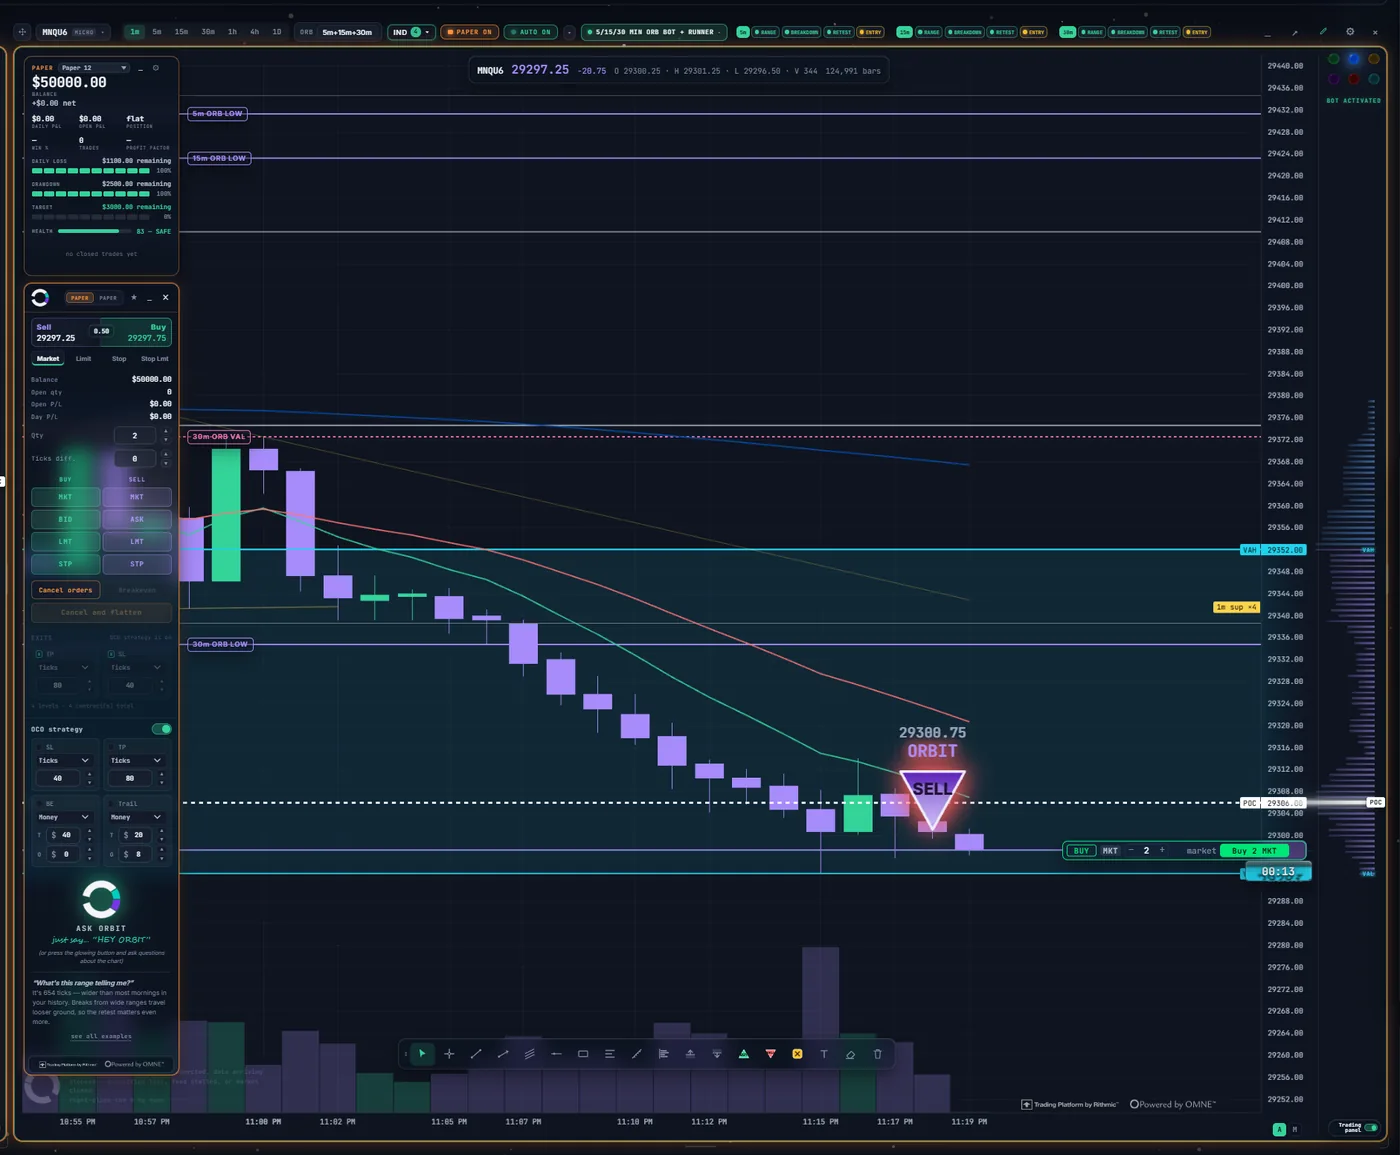This screenshot has width=1400, height=1155.
Task: Select the Stop Lmt order tab
Action: pyautogui.click(x=155, y=359)
